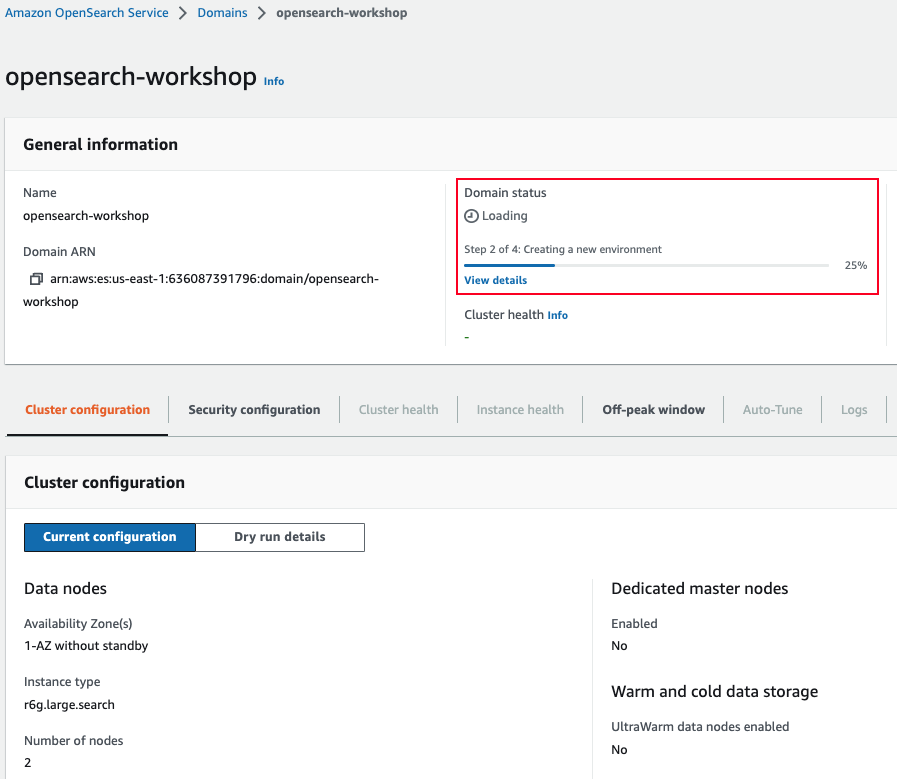Click '1-AZ without standby' value

pos(86,646)
